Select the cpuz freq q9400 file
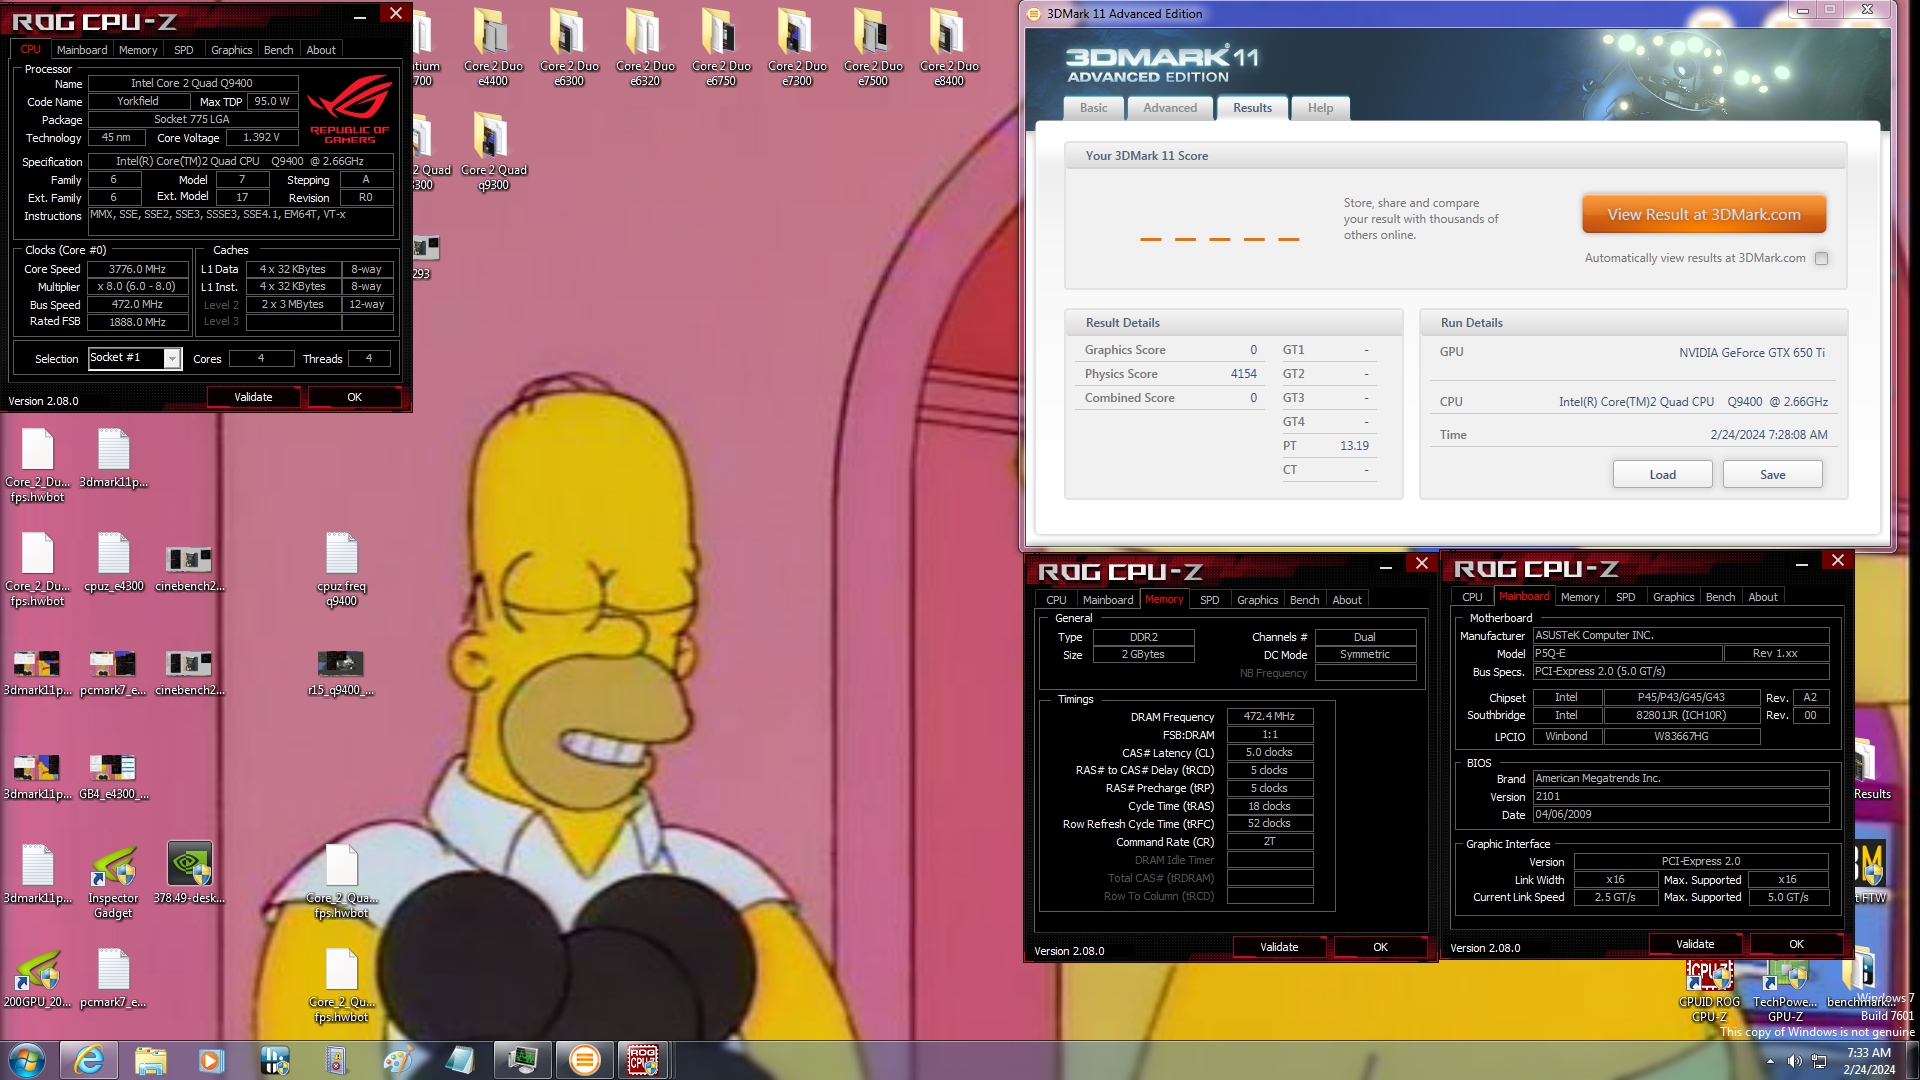Screen dimensions: 1920x1080 (x=341, y=569)
